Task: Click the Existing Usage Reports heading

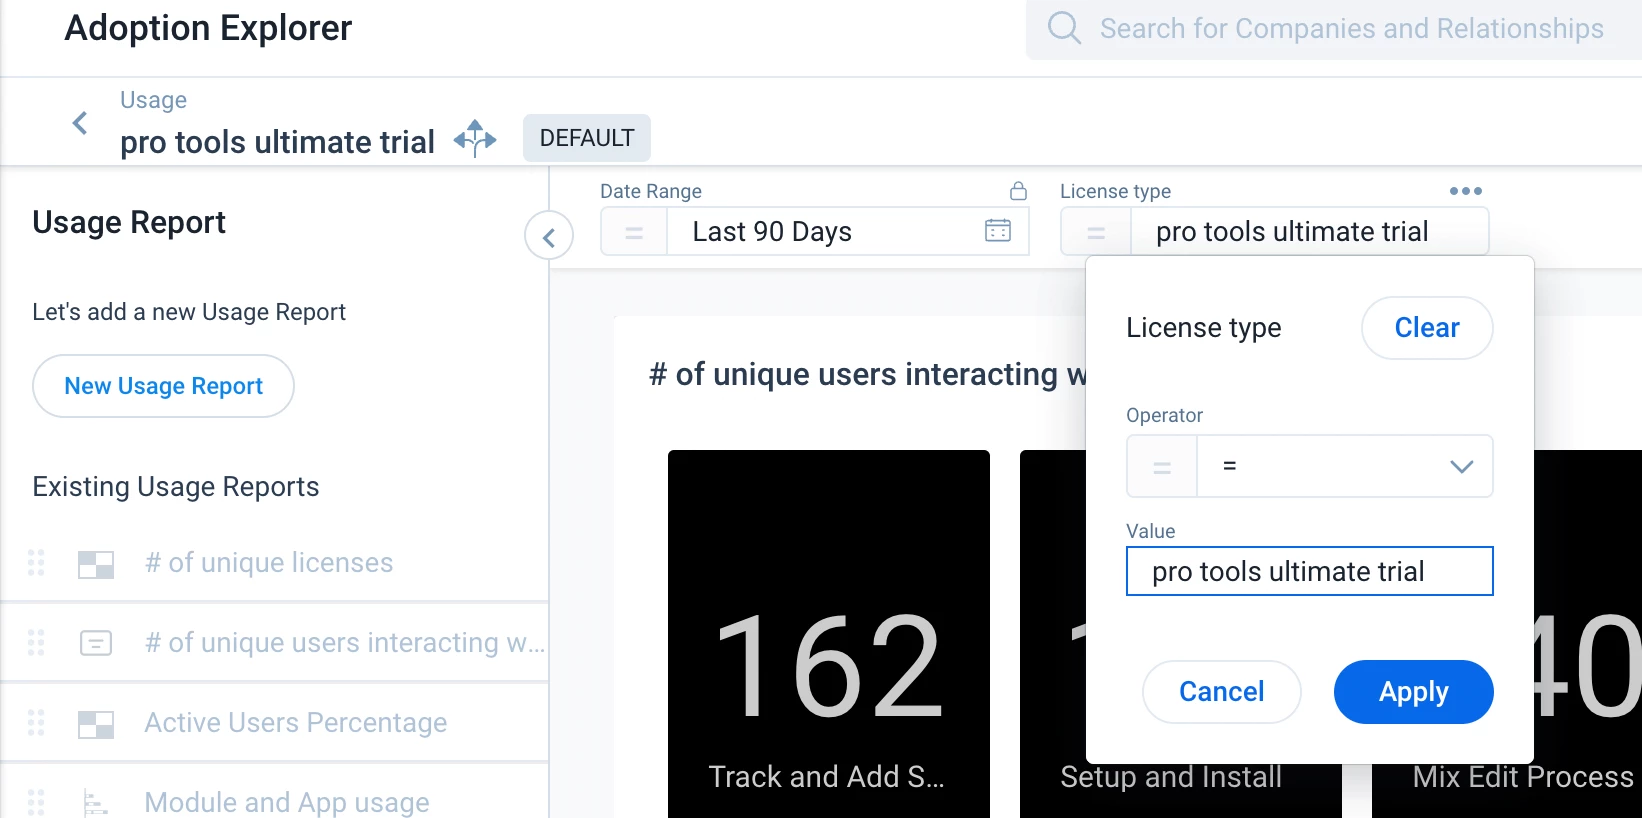Action: click(176, 487)
